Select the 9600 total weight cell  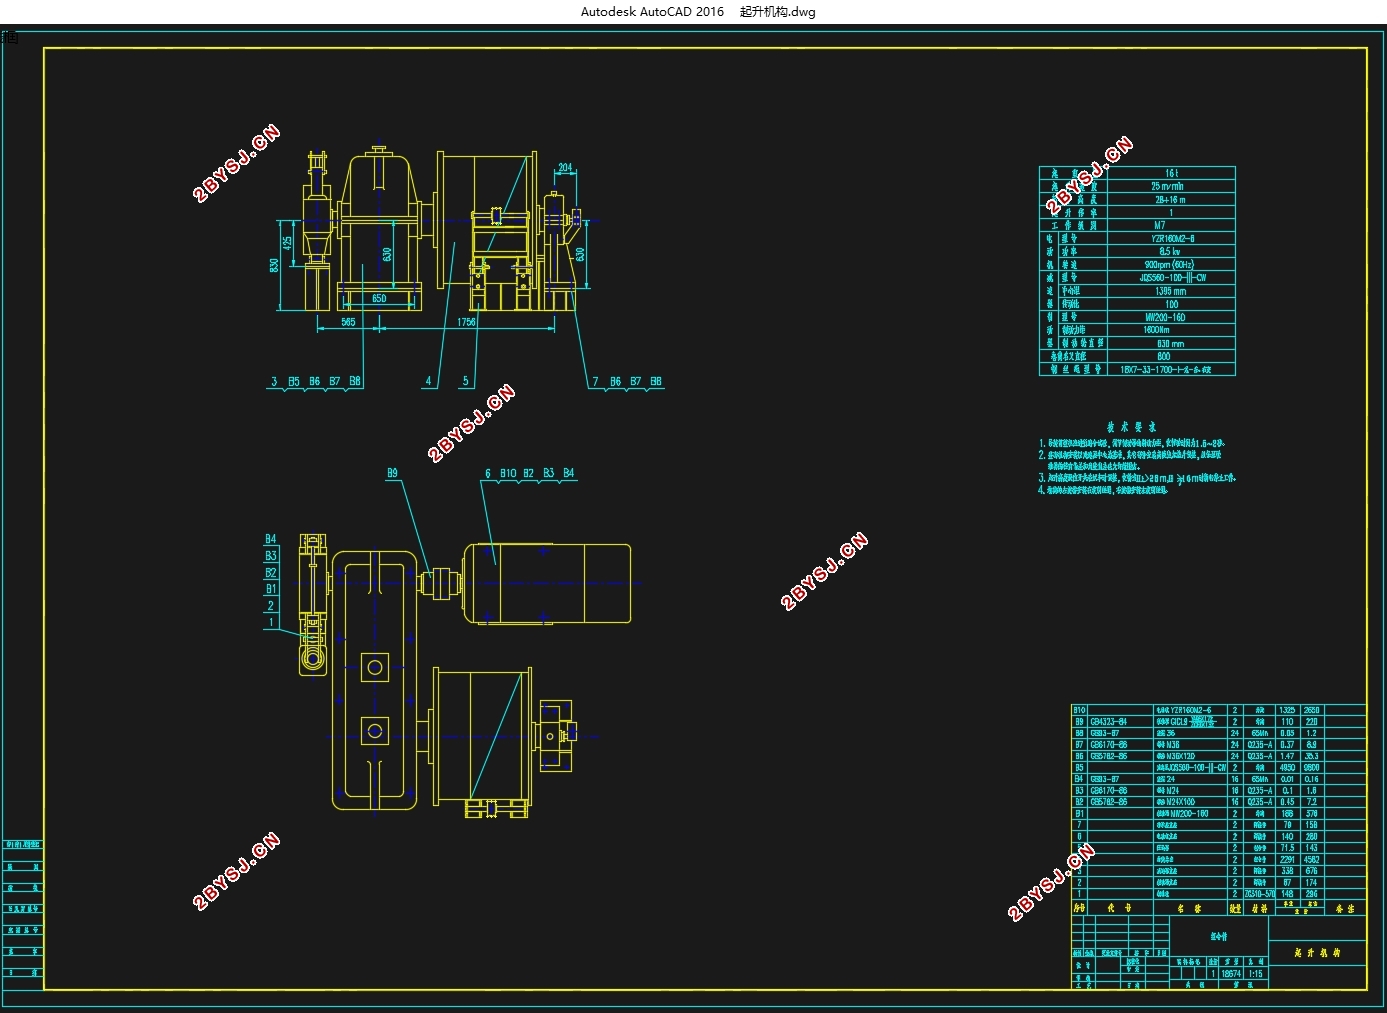(1311, 768)
